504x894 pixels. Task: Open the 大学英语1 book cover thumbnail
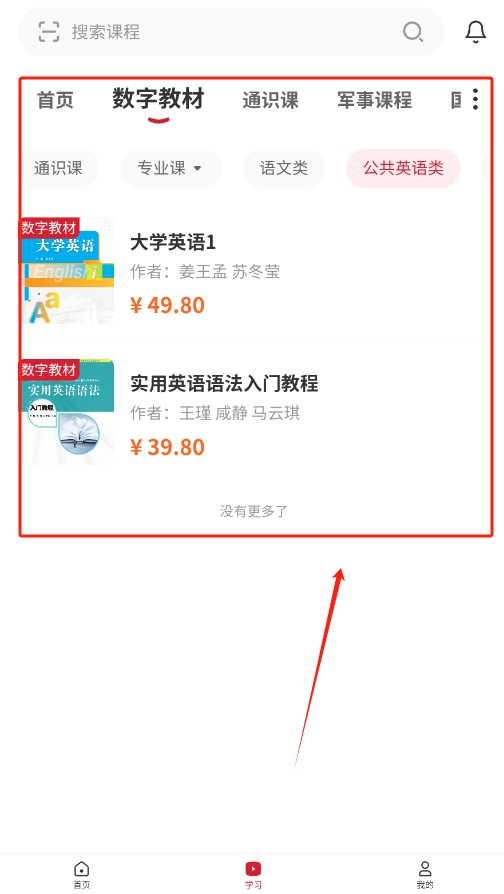(x=67, y=270)
